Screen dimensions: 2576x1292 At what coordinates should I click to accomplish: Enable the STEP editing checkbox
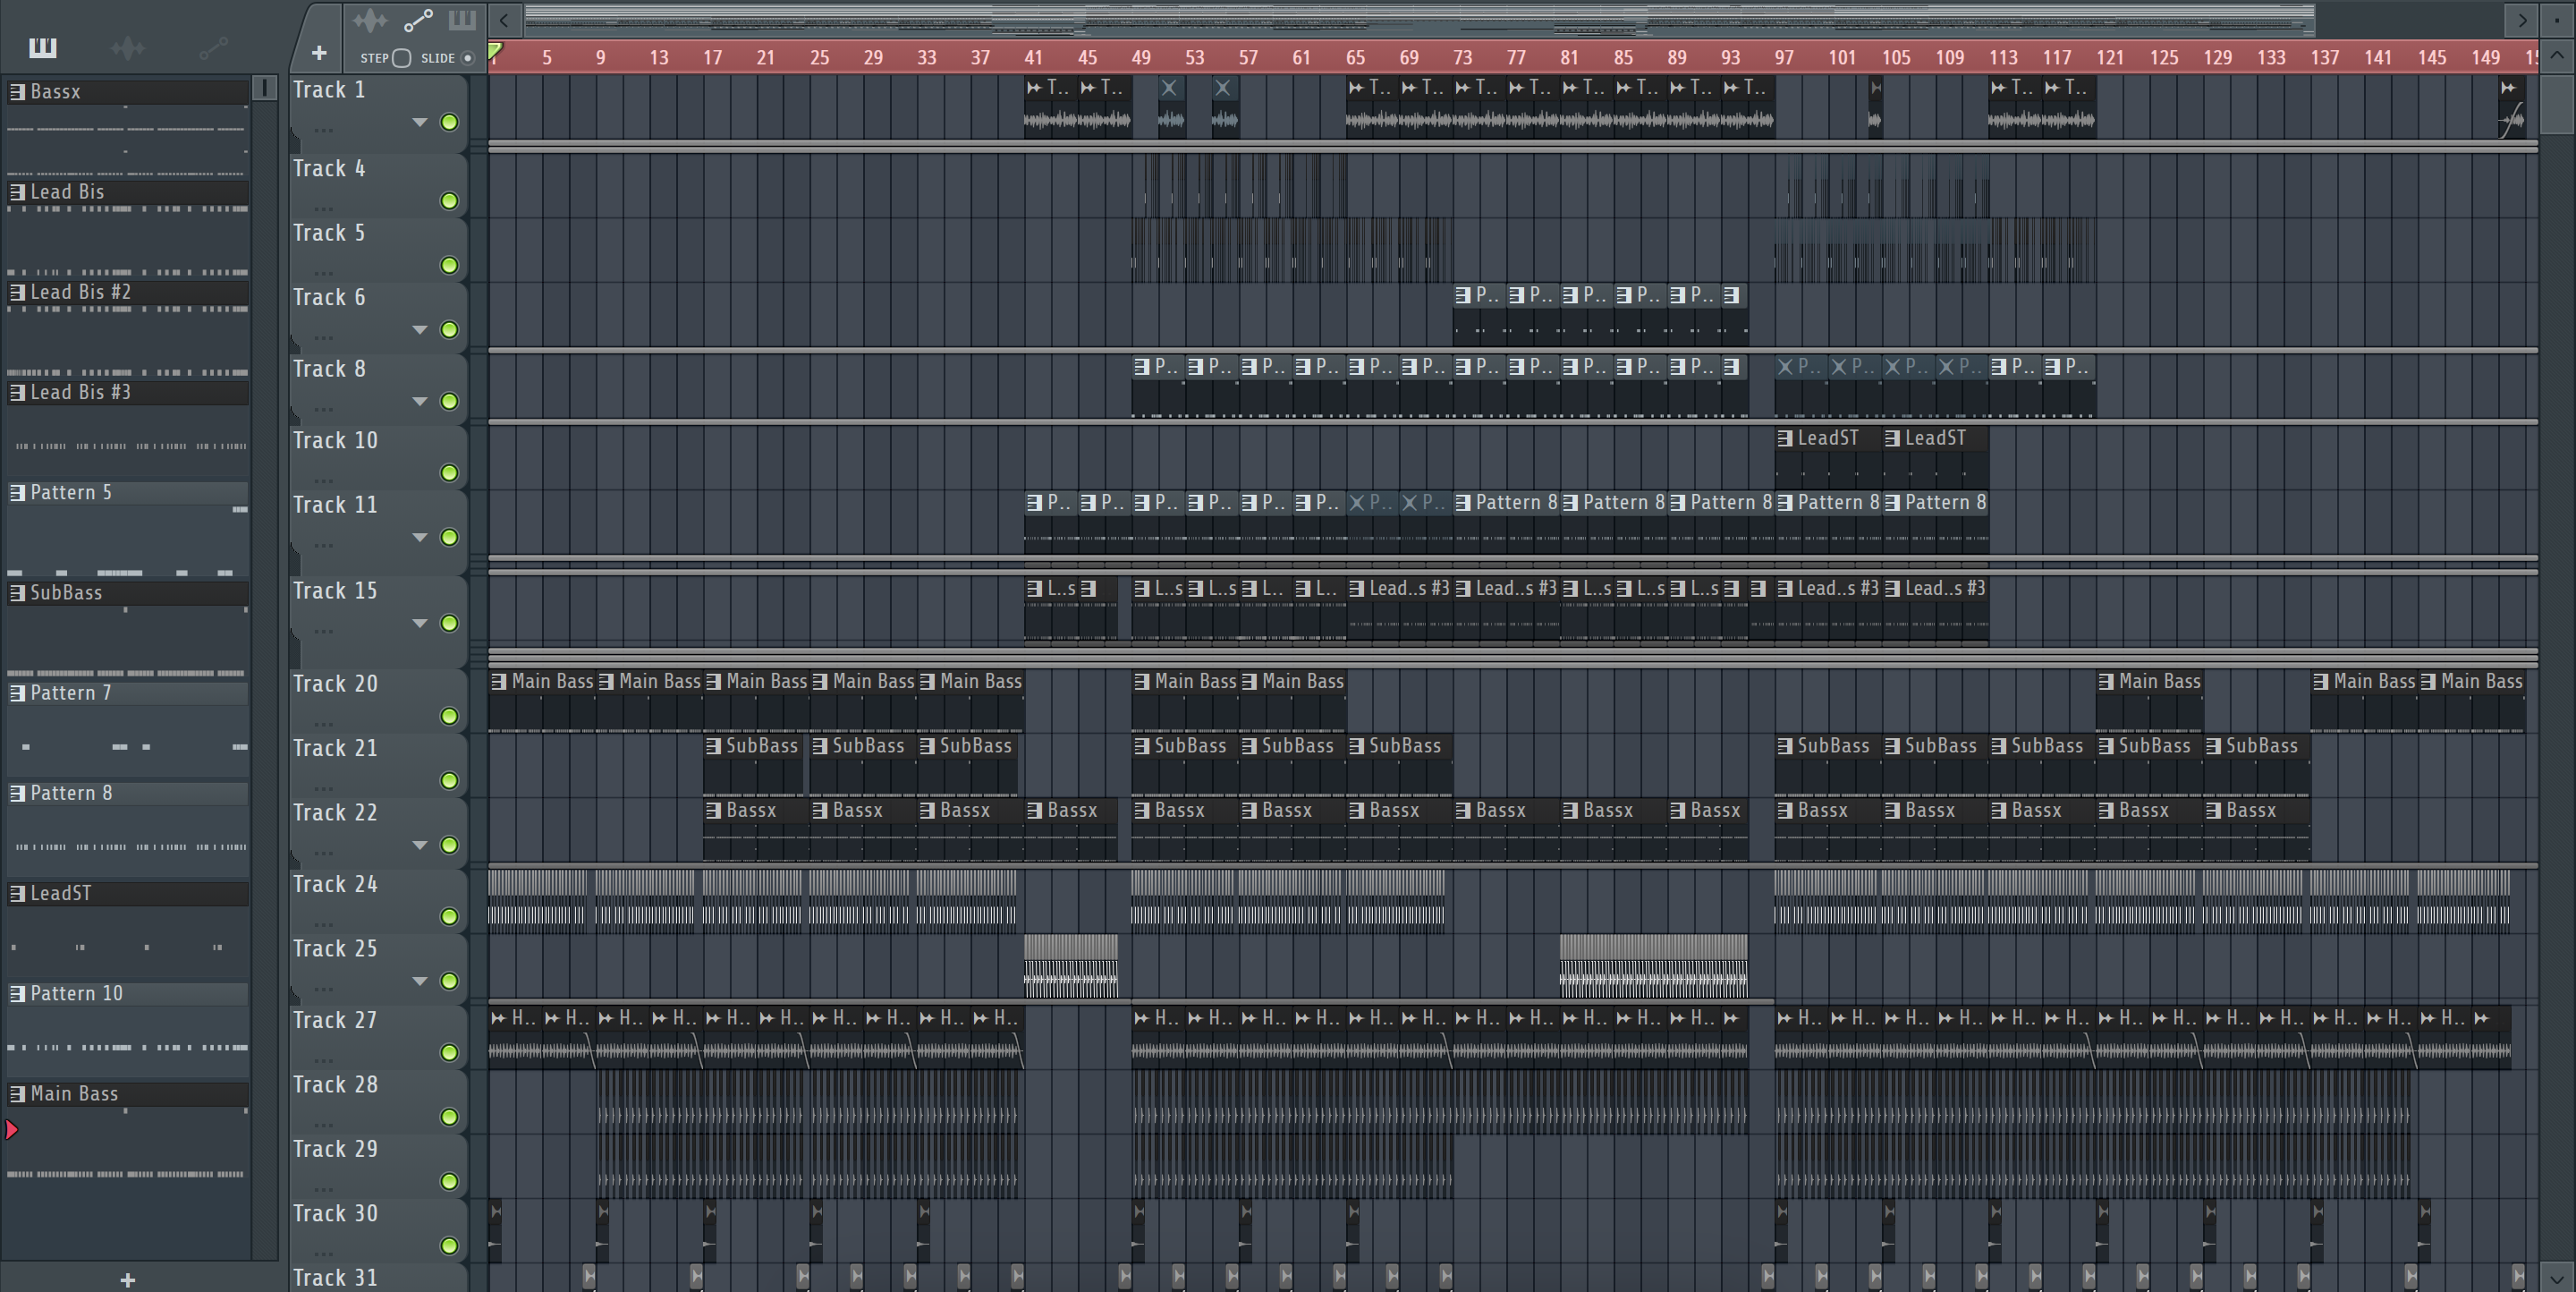[402, 58]
